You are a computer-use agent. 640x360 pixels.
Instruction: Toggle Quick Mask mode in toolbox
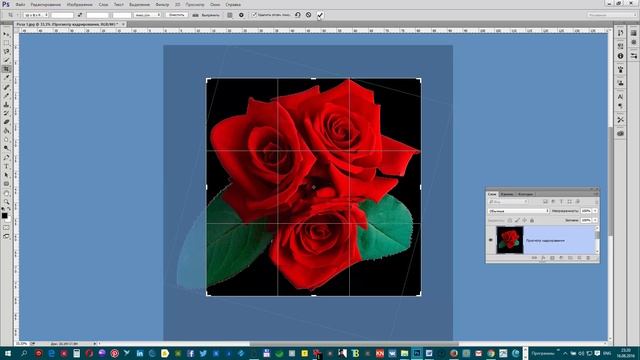point(6,228)
